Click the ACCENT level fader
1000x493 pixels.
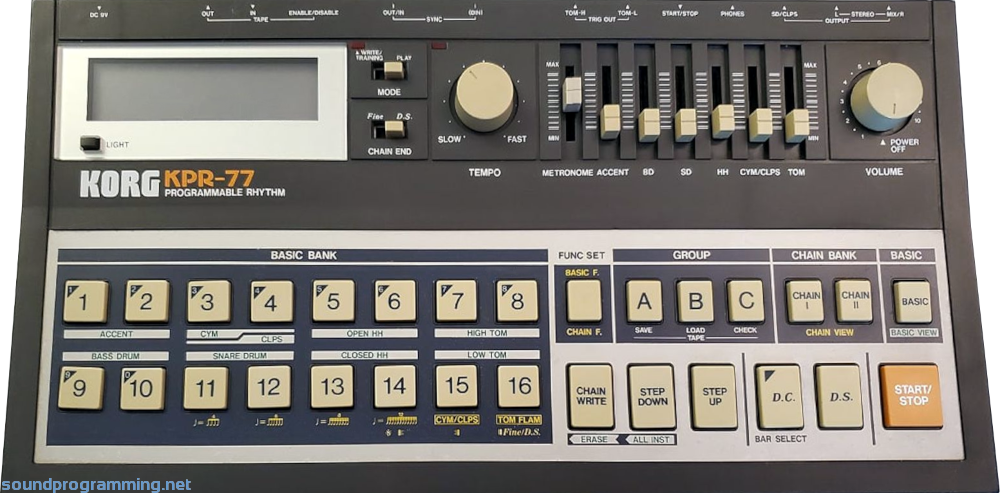(x=610, y=122)
